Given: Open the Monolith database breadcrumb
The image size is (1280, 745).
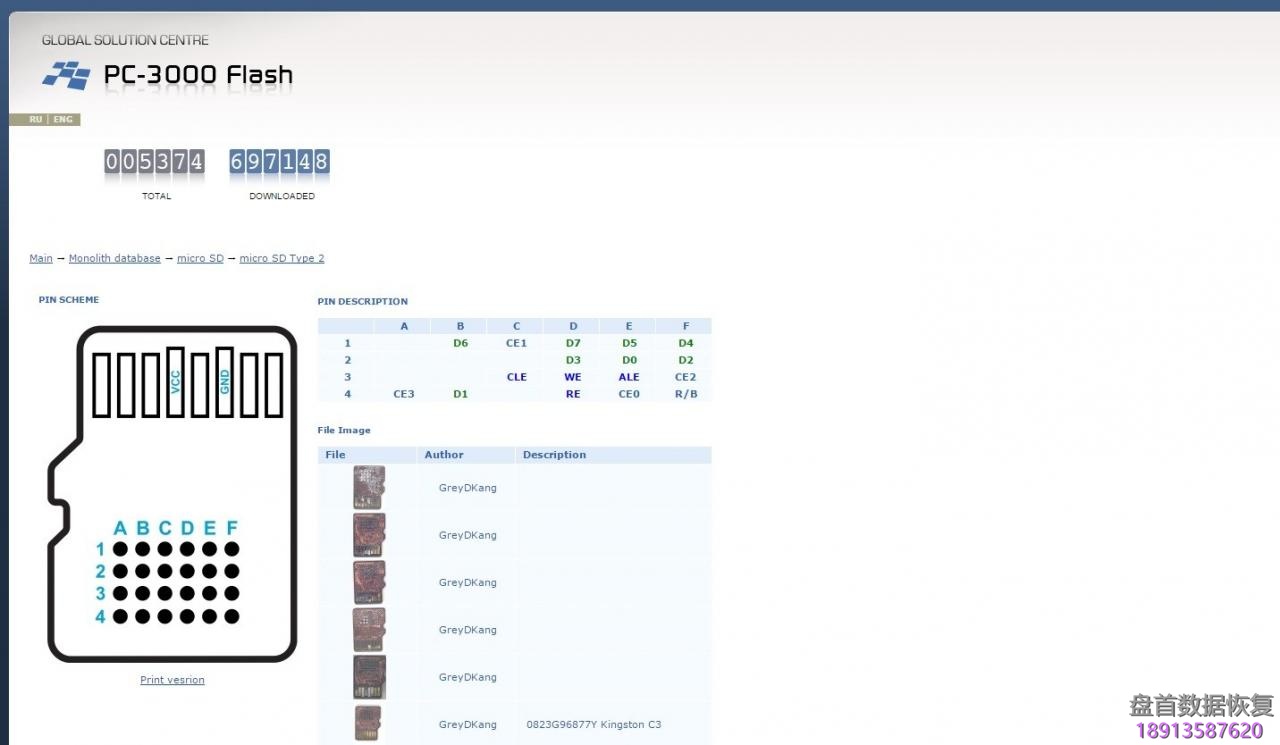Looking at the screenshot, I should pyautogui.click(x=114, y=258).
